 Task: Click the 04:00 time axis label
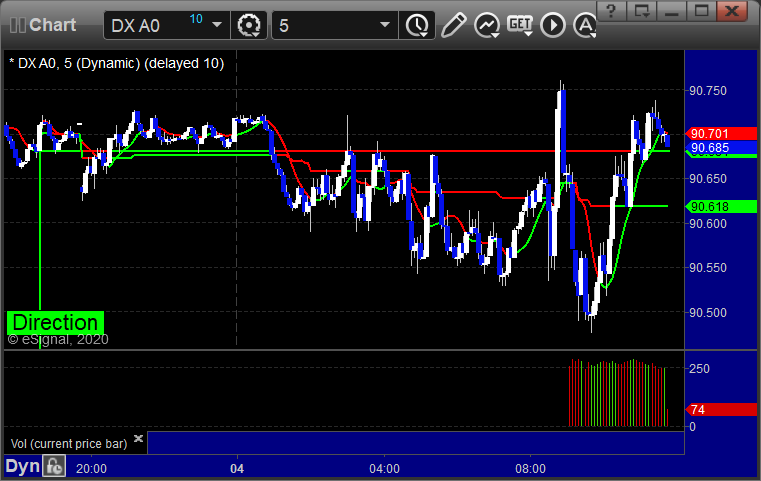[384, 469]
